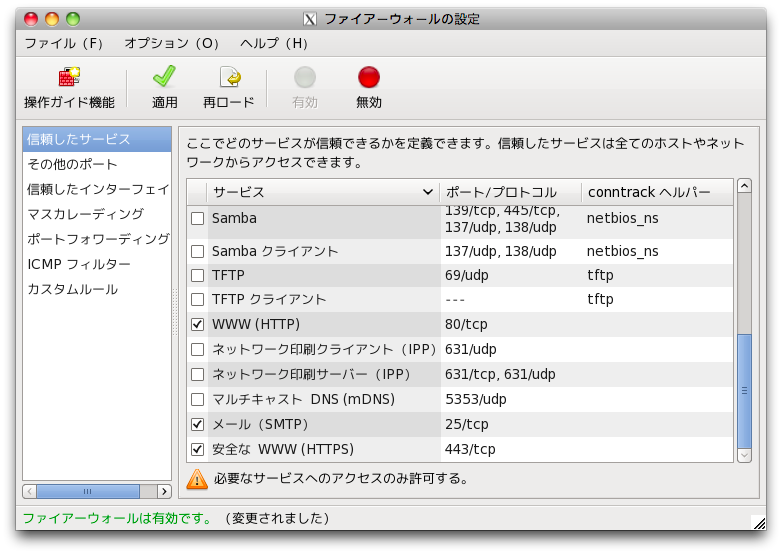Viewport: 782px width, 554px height.
Task: Open the 操作ガイド機能 wizard icon
Action: coord(69,78)
